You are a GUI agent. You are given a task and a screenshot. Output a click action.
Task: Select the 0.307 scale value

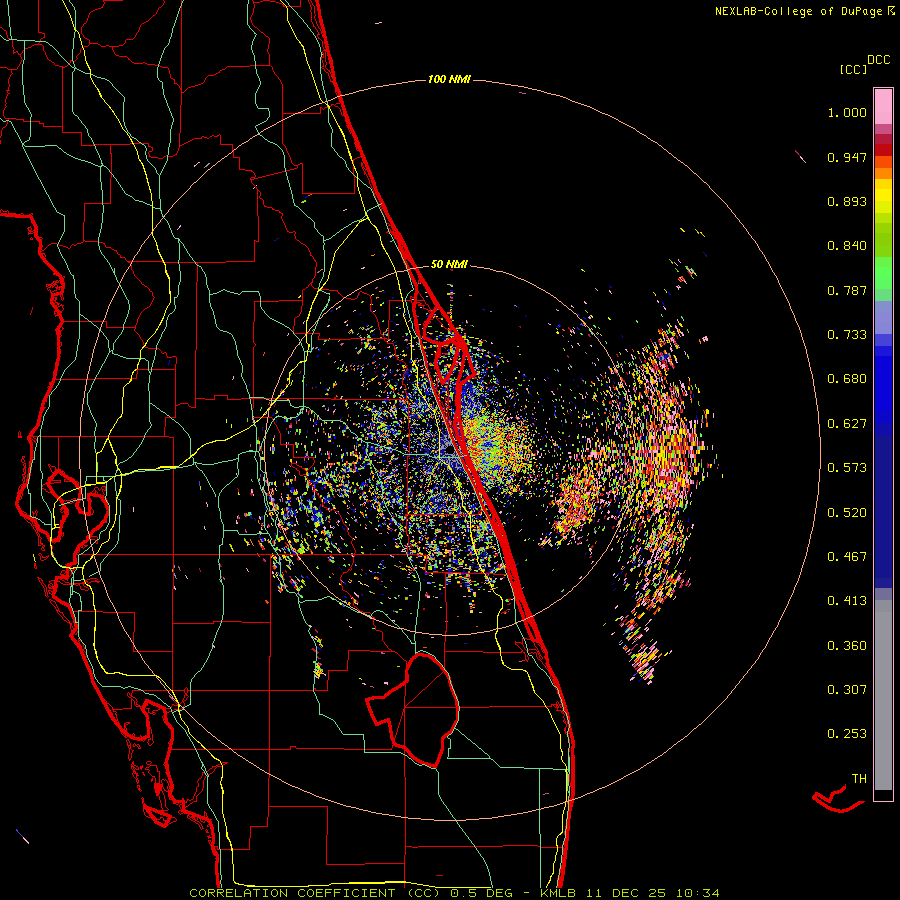(847, 690)
